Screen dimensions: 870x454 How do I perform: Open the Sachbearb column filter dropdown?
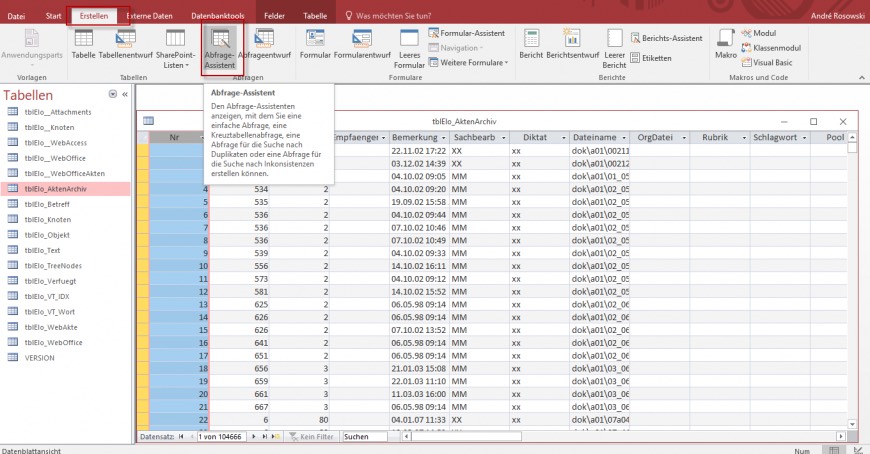(504, 138)
